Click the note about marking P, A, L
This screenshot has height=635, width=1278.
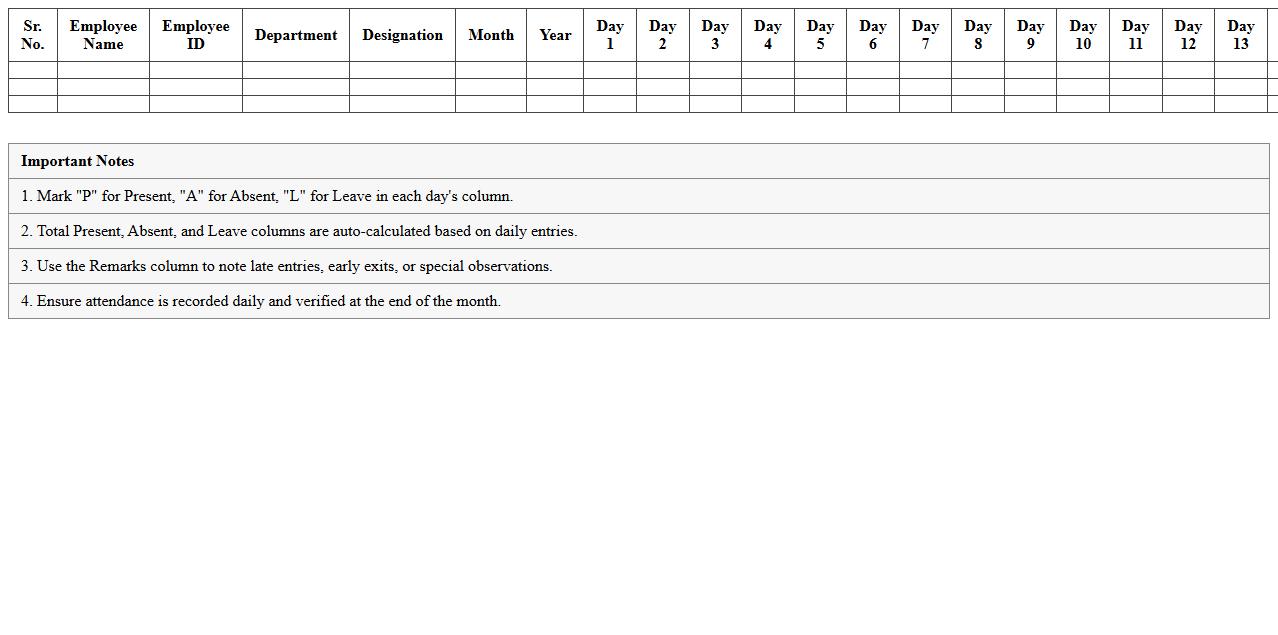(x=267, y=196)
